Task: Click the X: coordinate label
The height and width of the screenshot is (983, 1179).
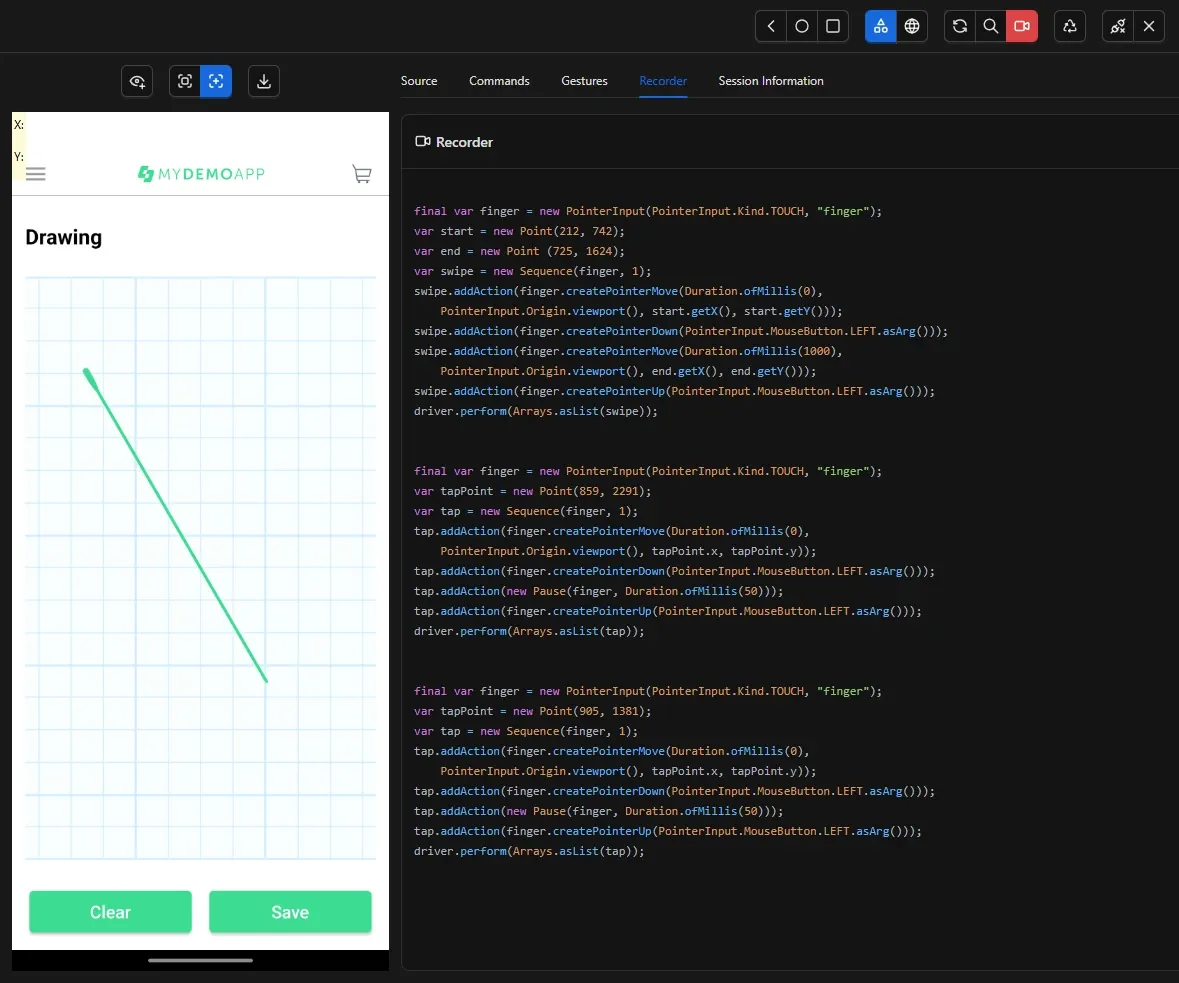Action: (19, 125)
